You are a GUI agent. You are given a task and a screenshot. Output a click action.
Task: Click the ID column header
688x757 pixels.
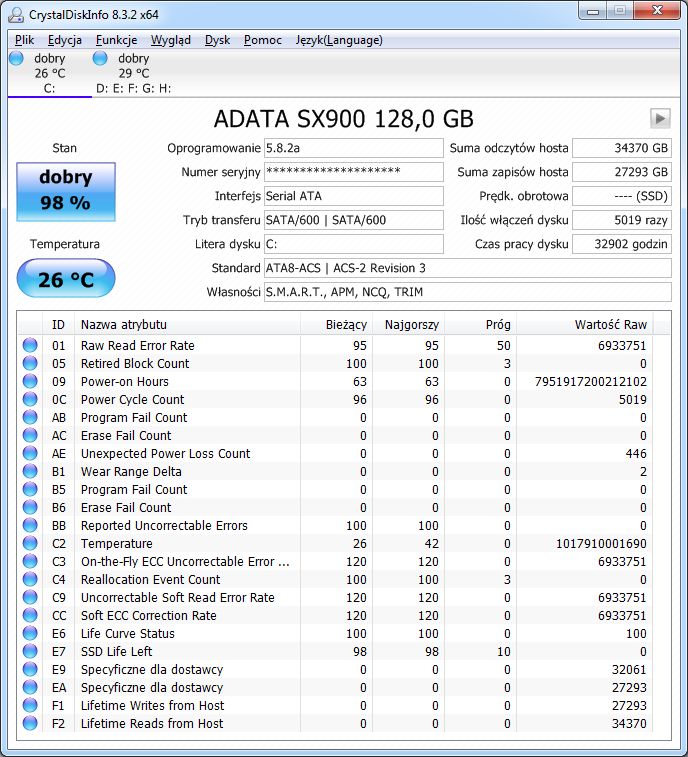[58, 324]
